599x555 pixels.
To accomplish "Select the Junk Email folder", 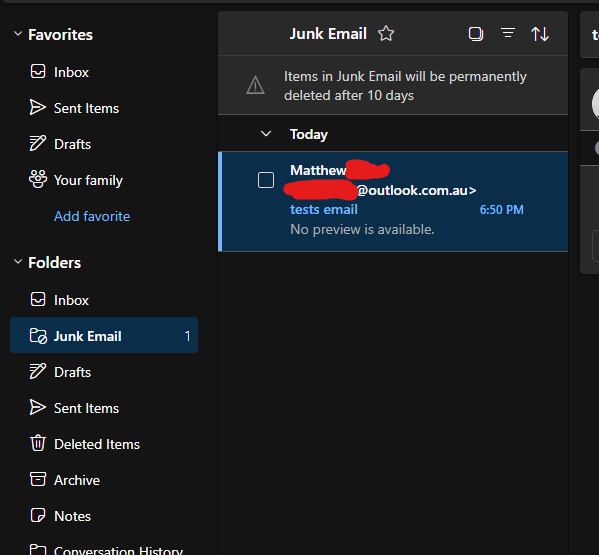I will 104,335.
